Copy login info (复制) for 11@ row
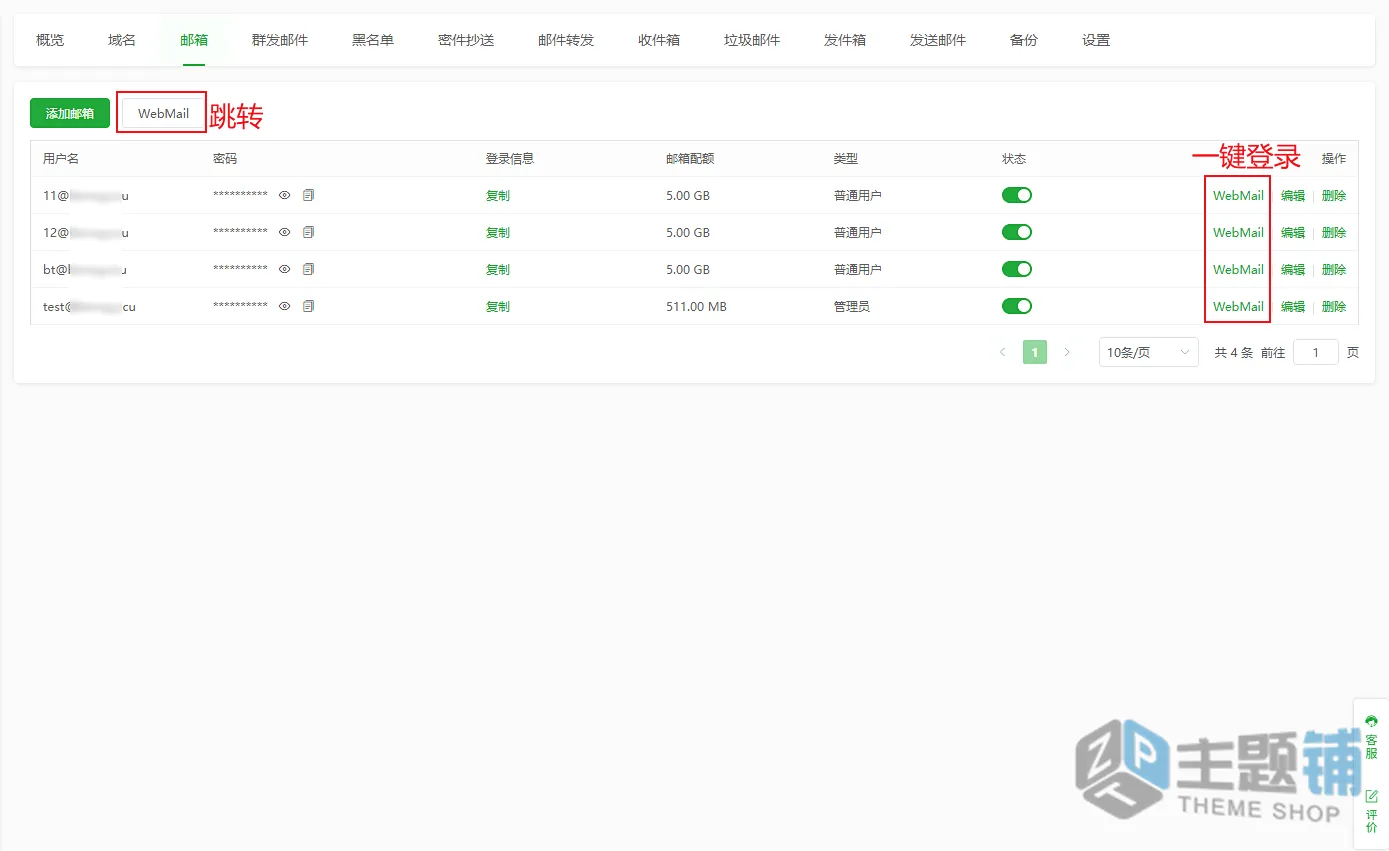This screenshot has height=851, width=1389. click(498, 196)
